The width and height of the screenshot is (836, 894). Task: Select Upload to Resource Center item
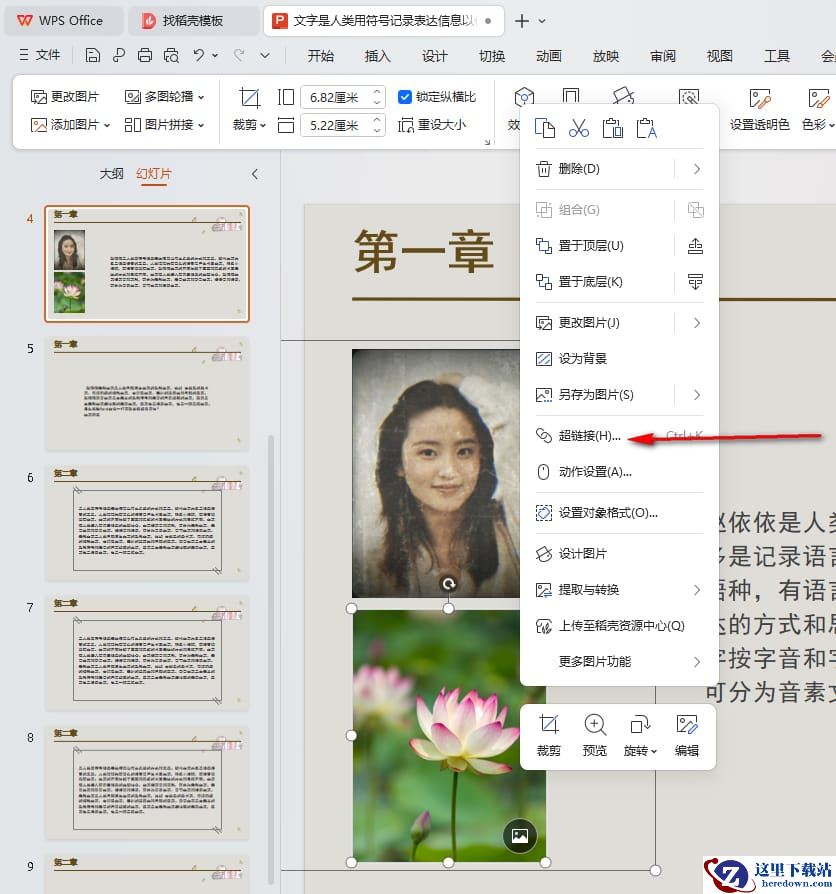[619, 625]
